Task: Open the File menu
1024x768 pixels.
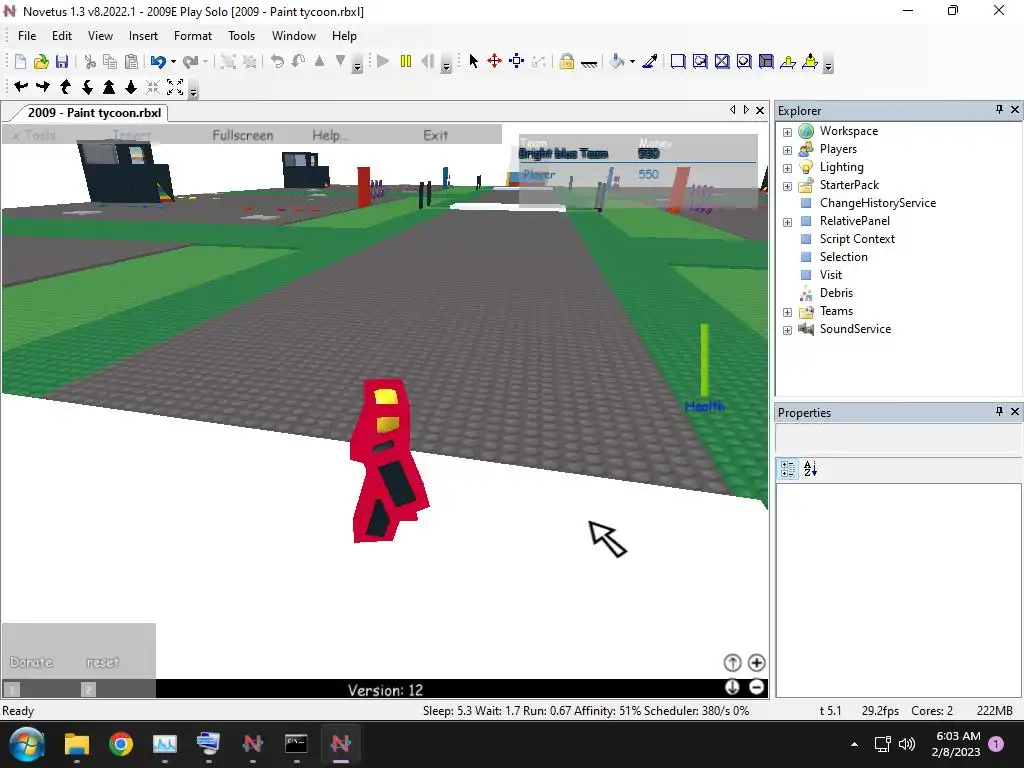Action: [x=27, y=36]
